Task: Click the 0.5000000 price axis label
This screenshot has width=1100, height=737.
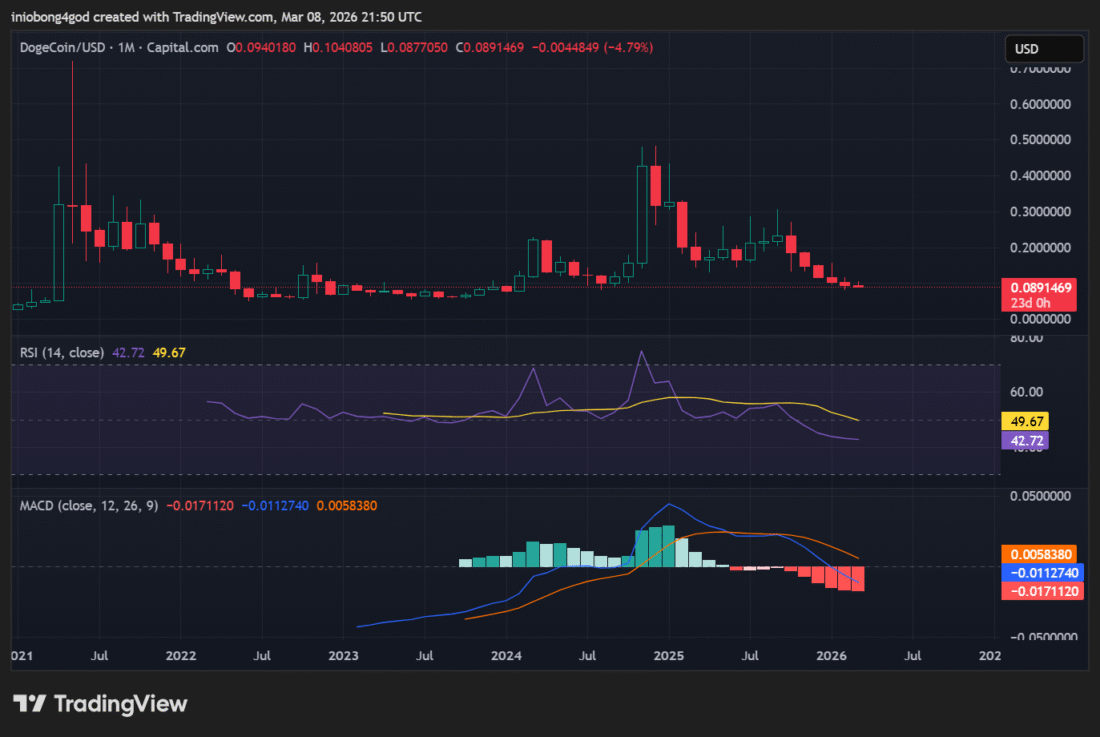Action: (x=1039, y=139)
